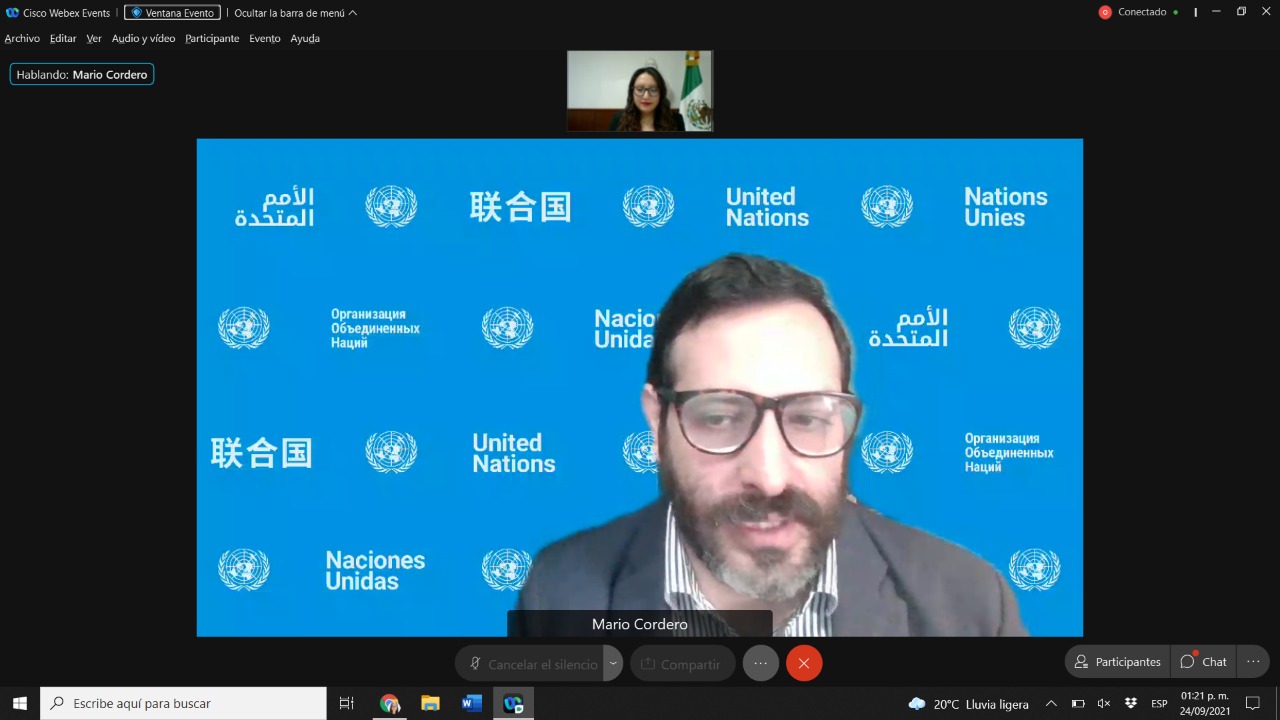Focus the Escribe aquí para buscar box

(183, 703)
